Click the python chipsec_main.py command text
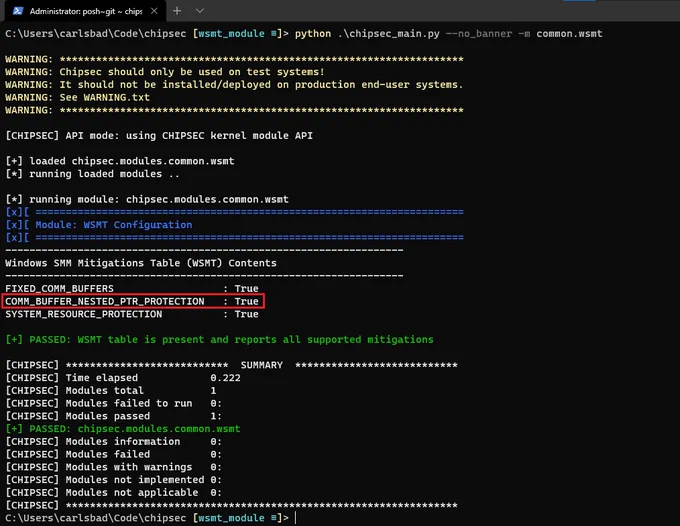 pos(367,34)
